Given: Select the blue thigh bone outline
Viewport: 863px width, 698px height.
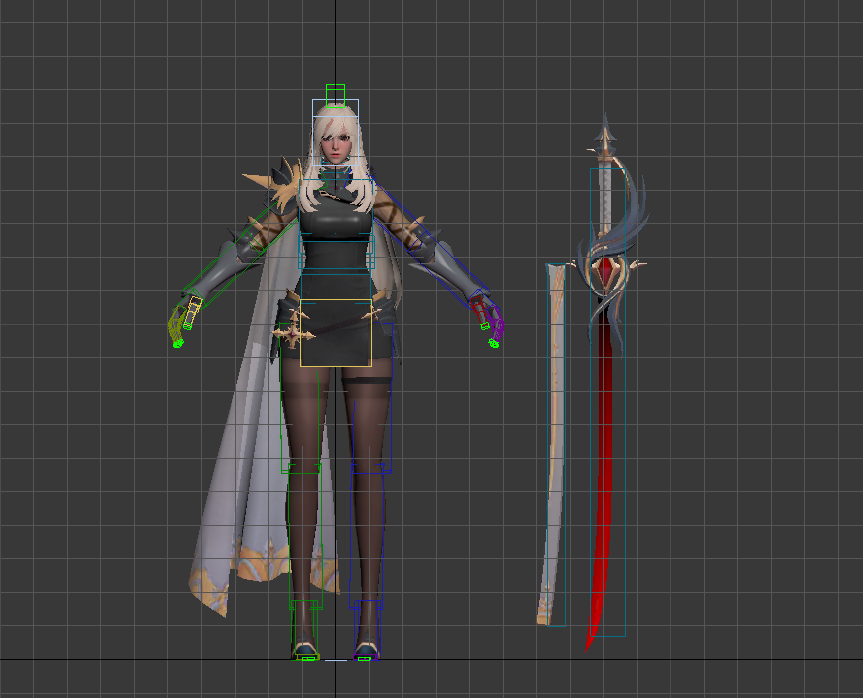Looking at the screenshot, I should coord(372,397).
